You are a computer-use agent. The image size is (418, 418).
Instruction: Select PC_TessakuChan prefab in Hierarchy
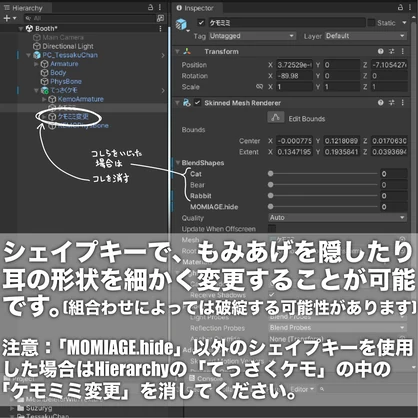(x=70, y=55)
